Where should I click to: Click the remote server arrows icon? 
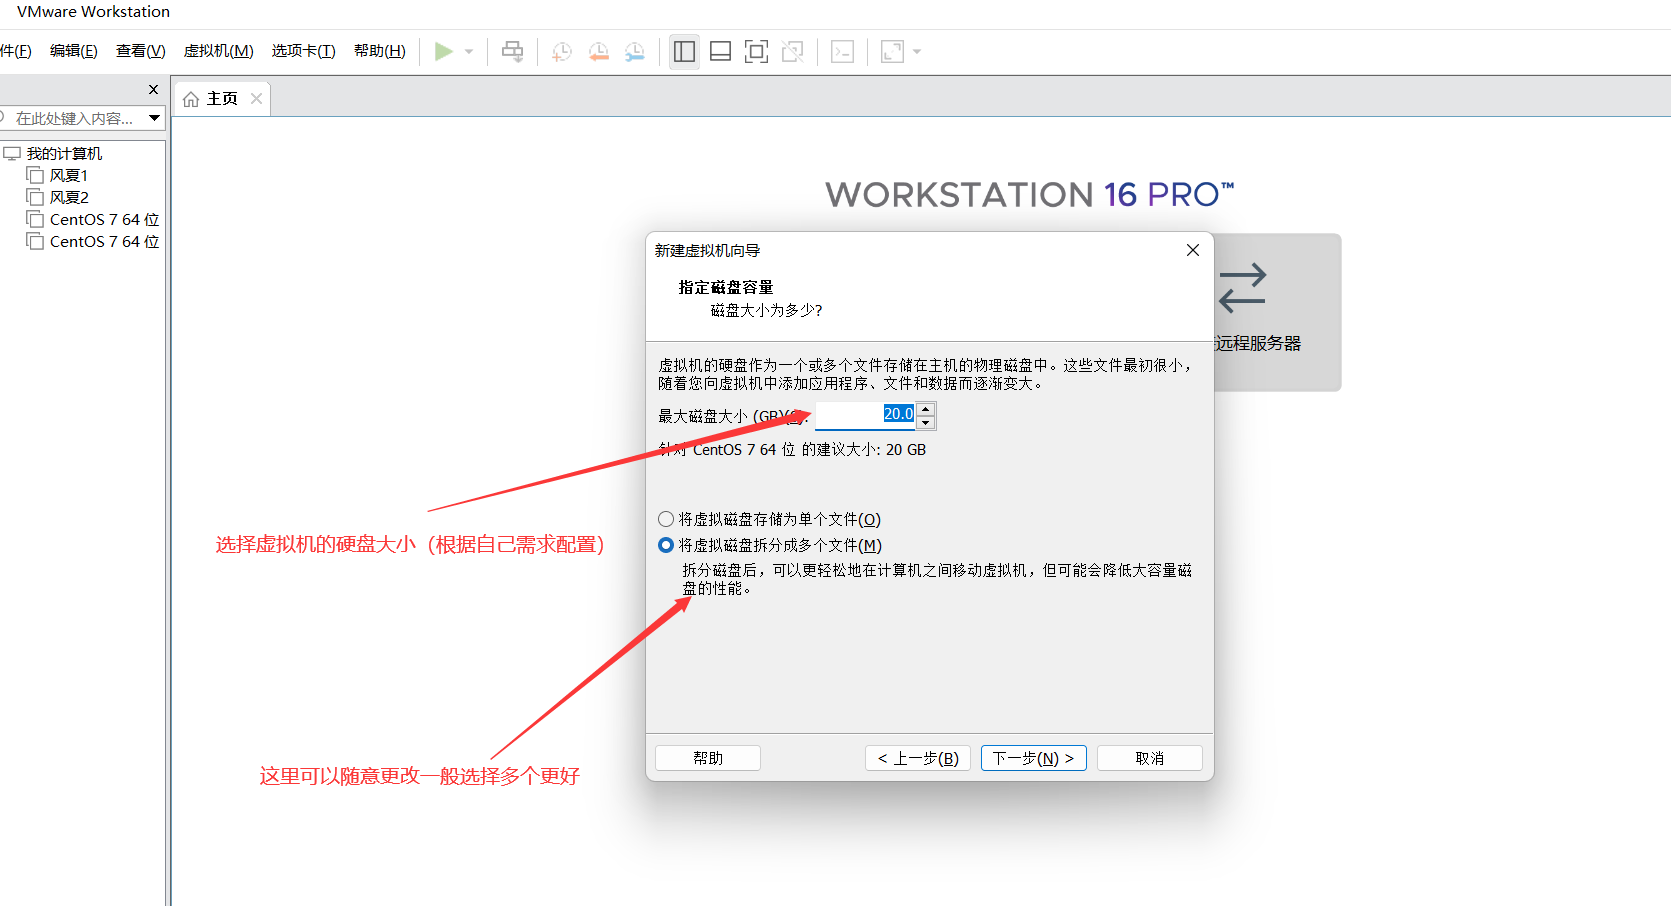coord(1243,288)
